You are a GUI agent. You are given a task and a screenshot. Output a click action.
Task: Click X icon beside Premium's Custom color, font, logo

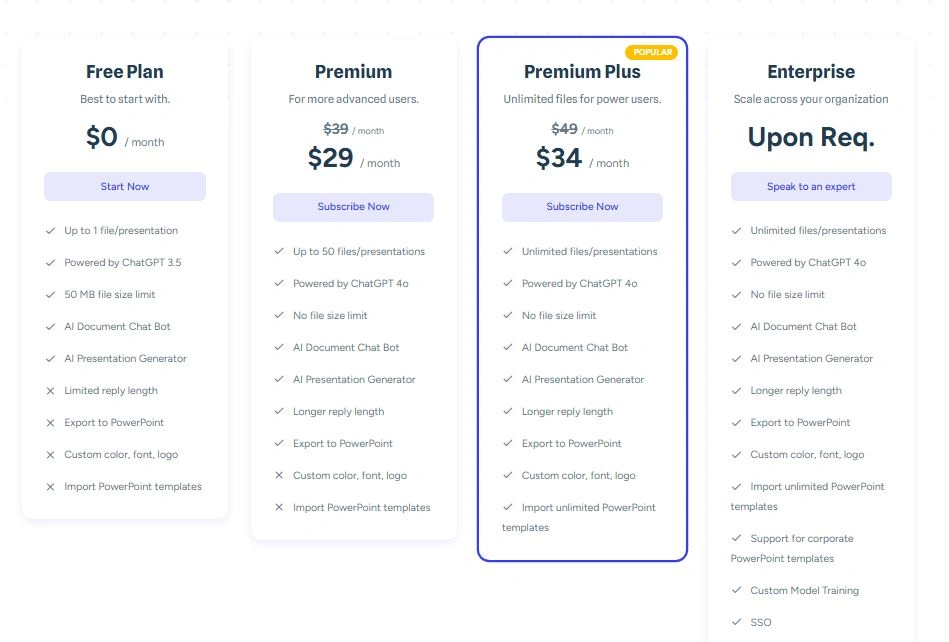[279, 476]
